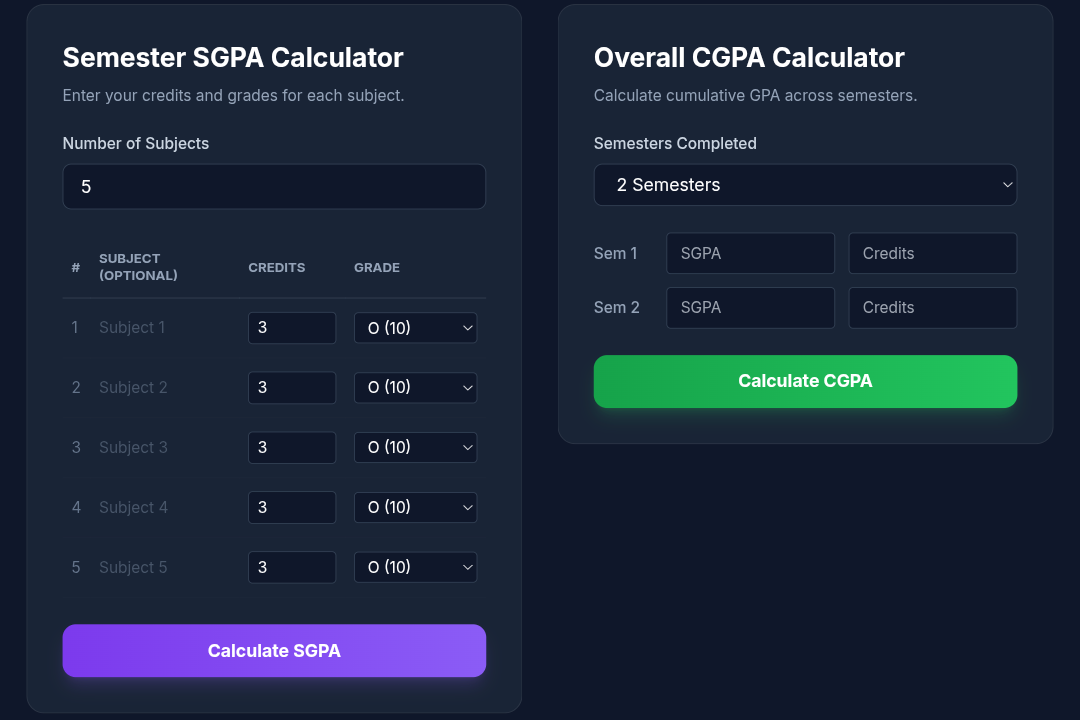
Task: Open the grade dropdown for Subject 3
Action: point(415,448)
